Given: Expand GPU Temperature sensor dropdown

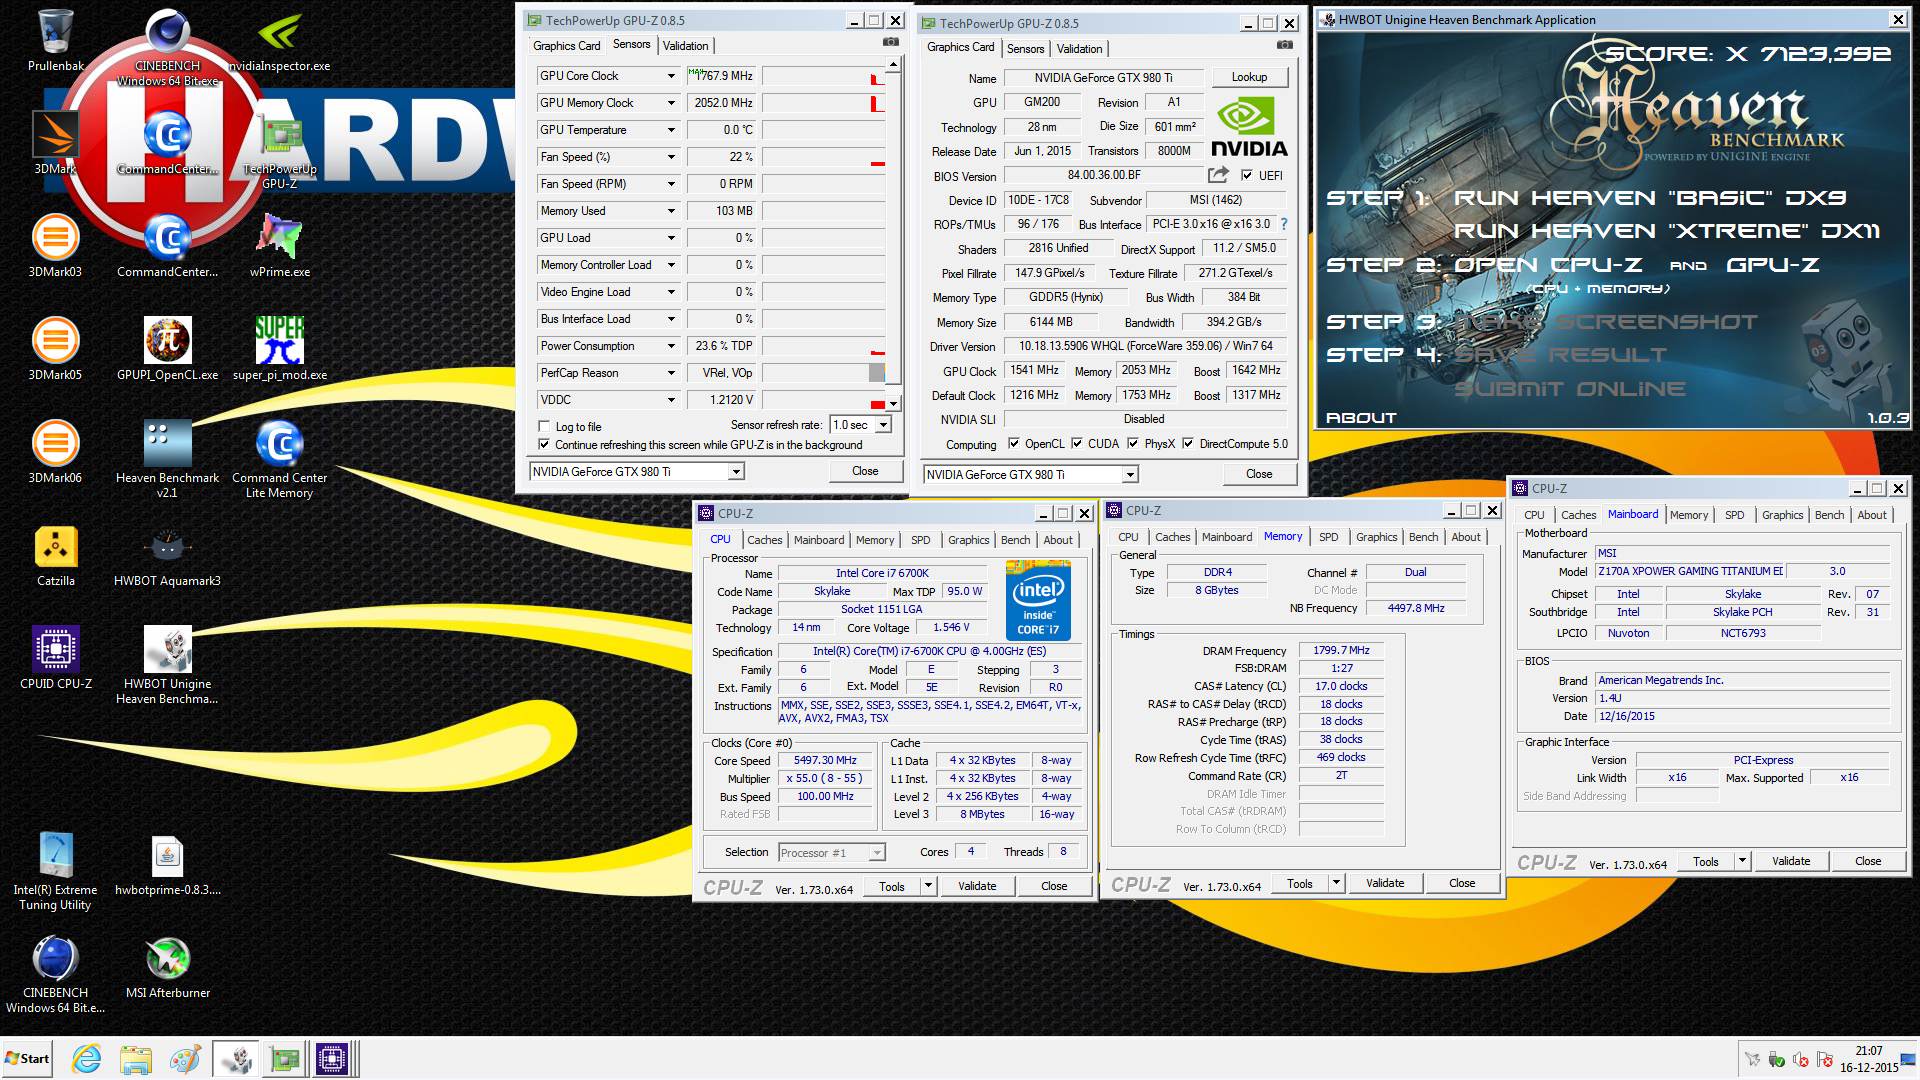Looking at the screenshot, I should click(671, 130).
